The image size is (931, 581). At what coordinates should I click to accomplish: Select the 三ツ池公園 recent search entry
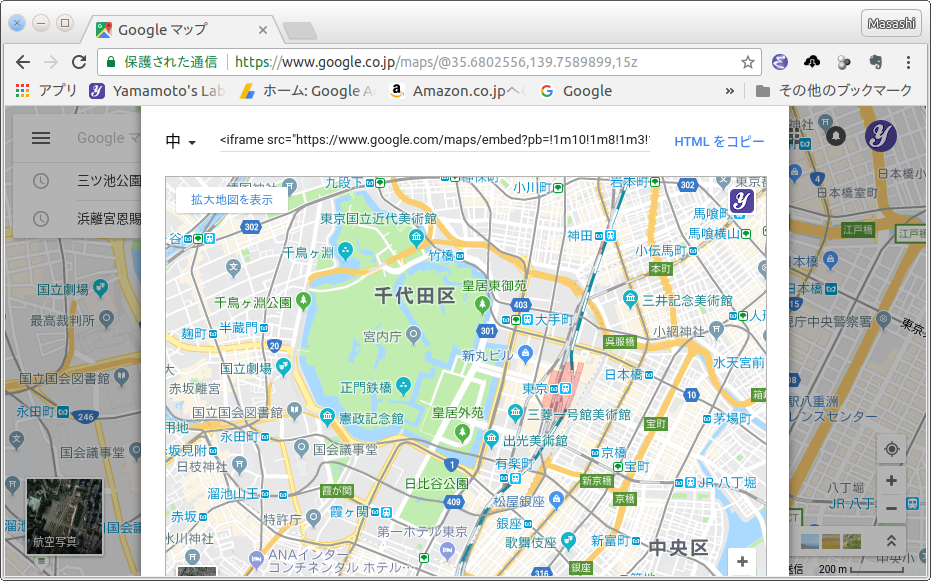pyautogui.click(x=109, y=180)
